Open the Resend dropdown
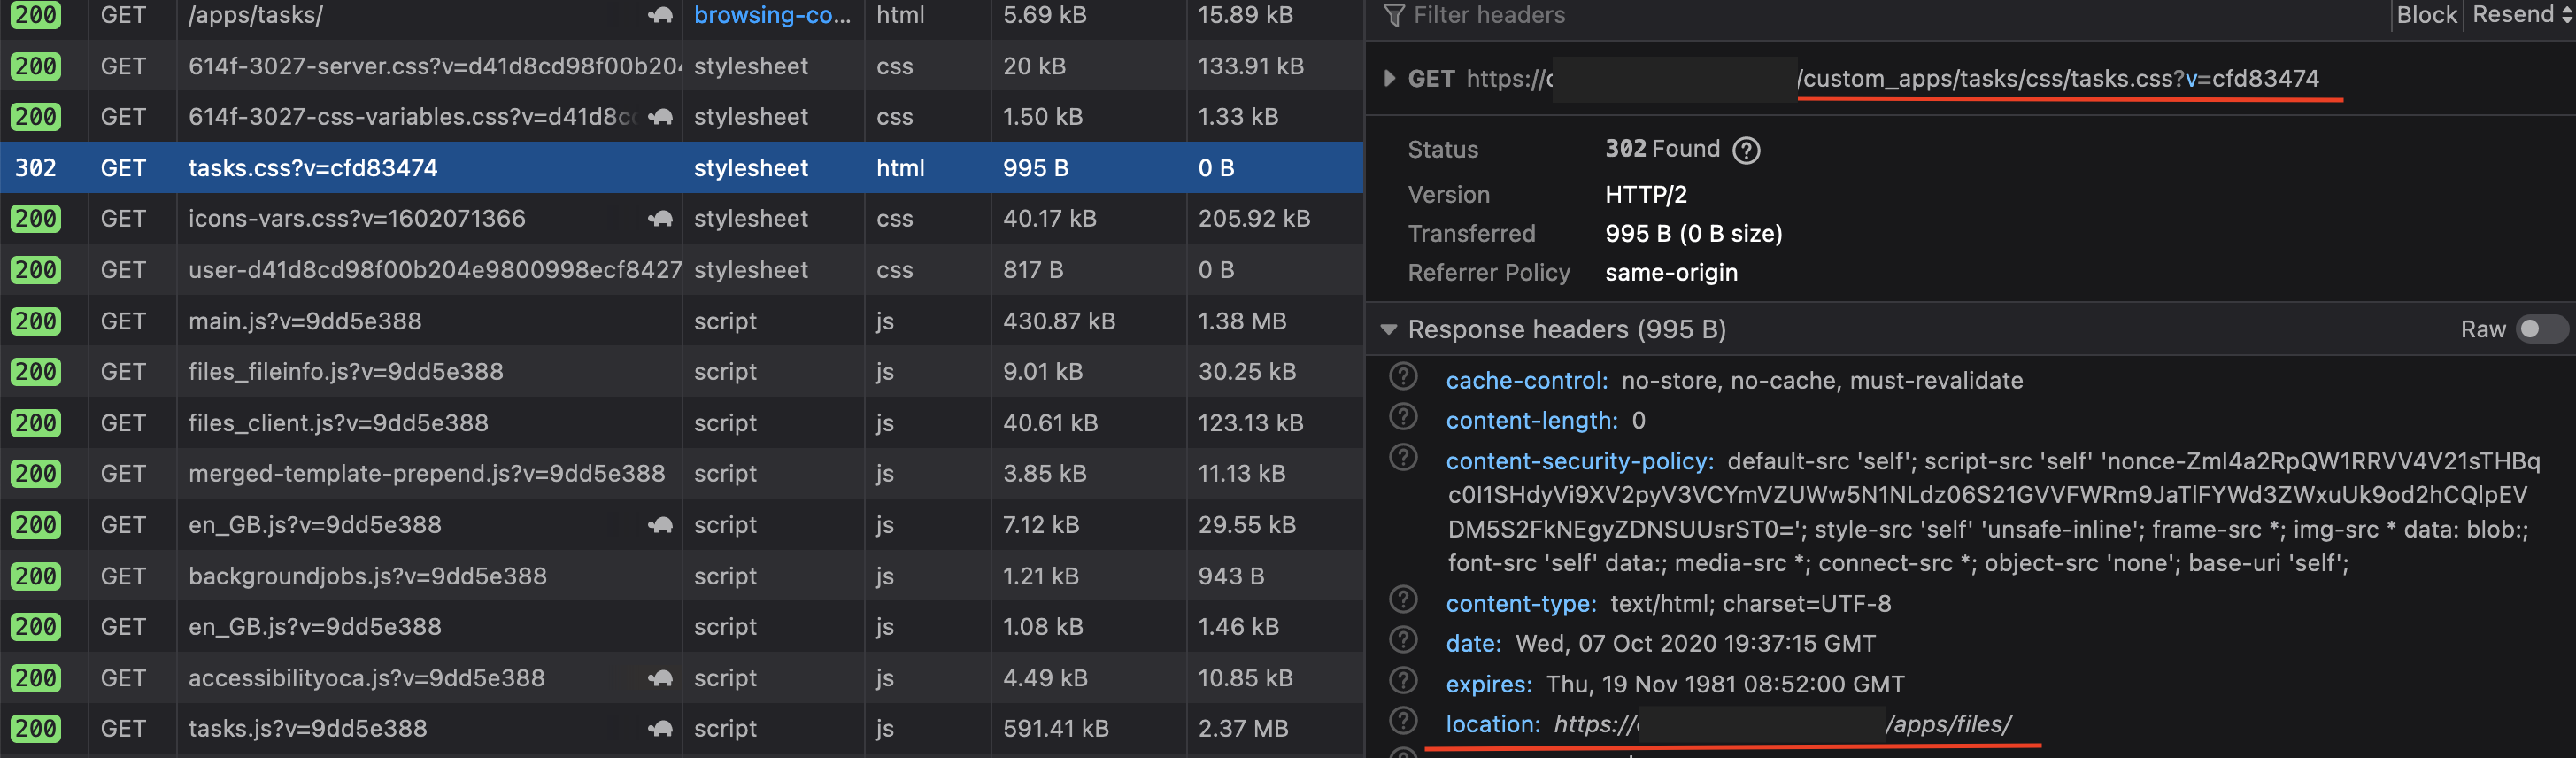Viewport: 2576px width, 758px height. tap(2520, 15)
